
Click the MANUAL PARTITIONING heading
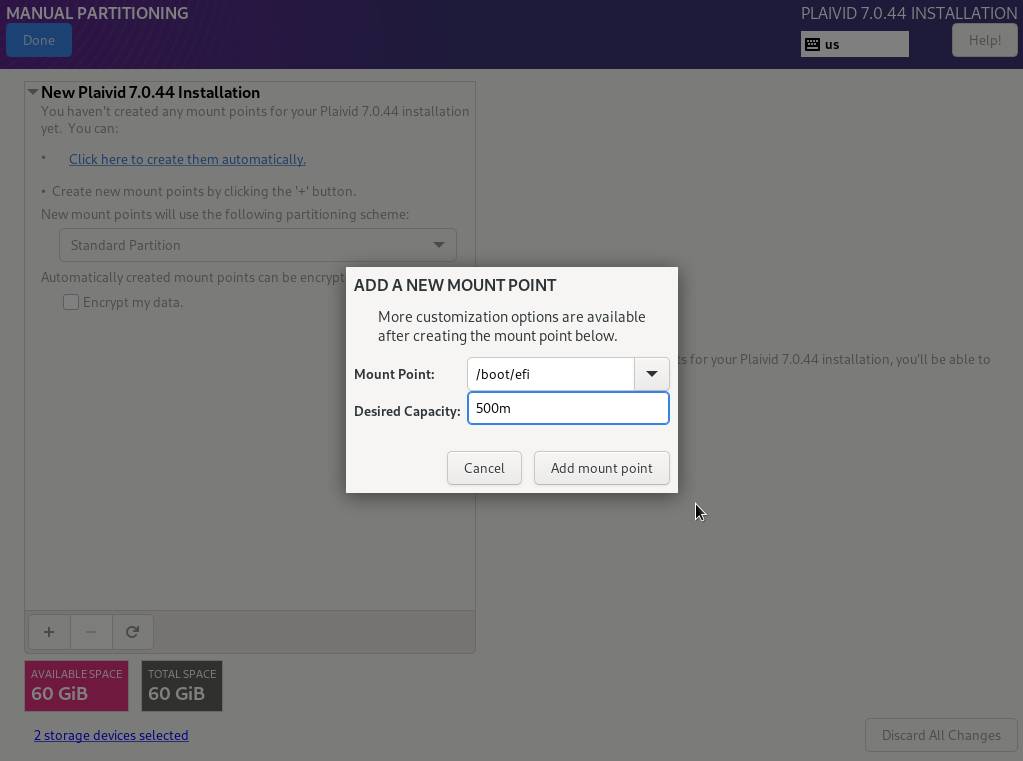97,13
